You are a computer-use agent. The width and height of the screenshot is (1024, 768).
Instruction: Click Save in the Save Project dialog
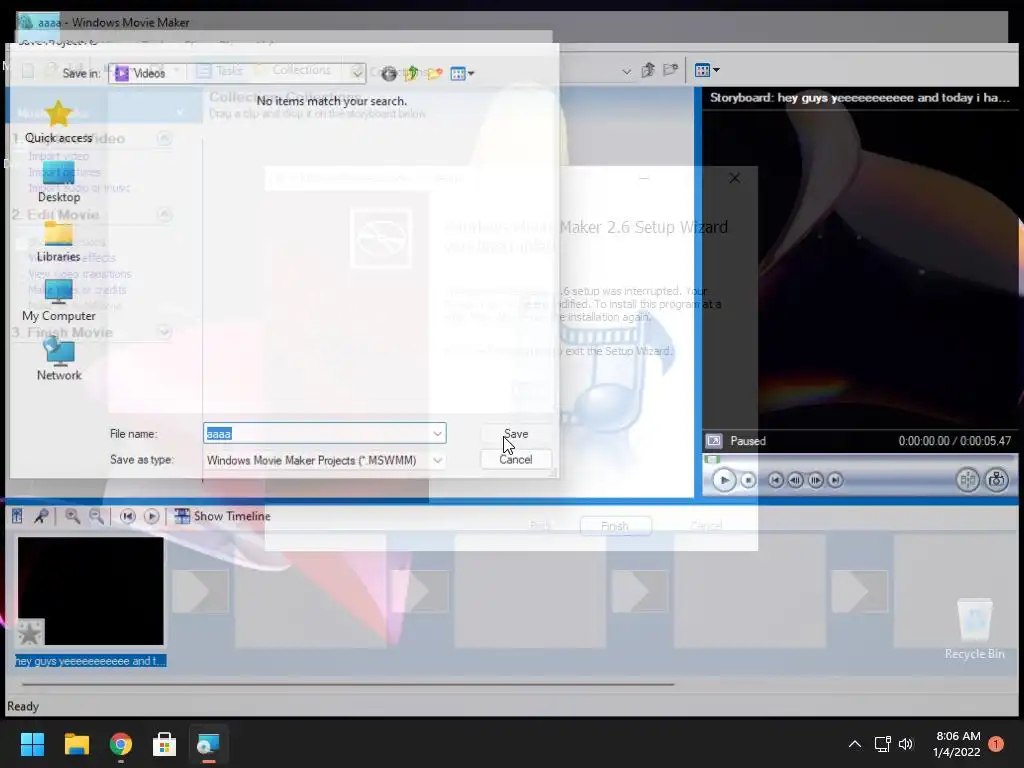(516, 434)
